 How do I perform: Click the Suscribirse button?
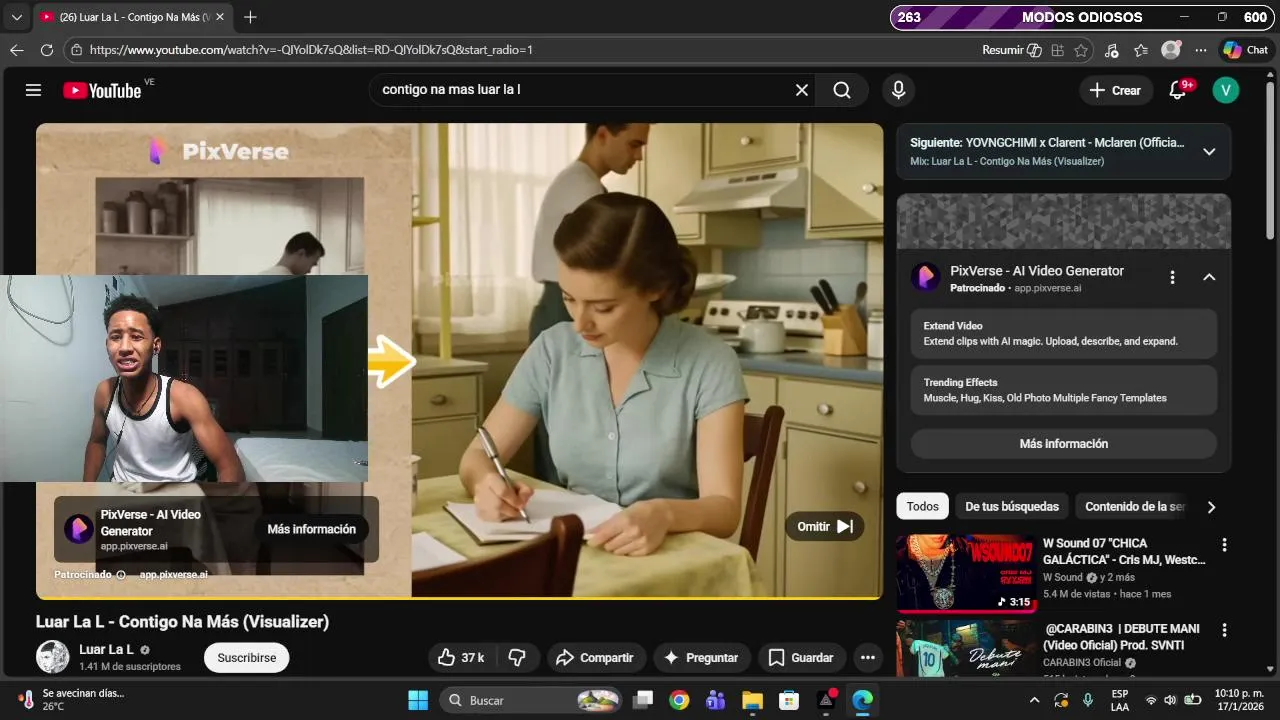(x=247, y=658)
